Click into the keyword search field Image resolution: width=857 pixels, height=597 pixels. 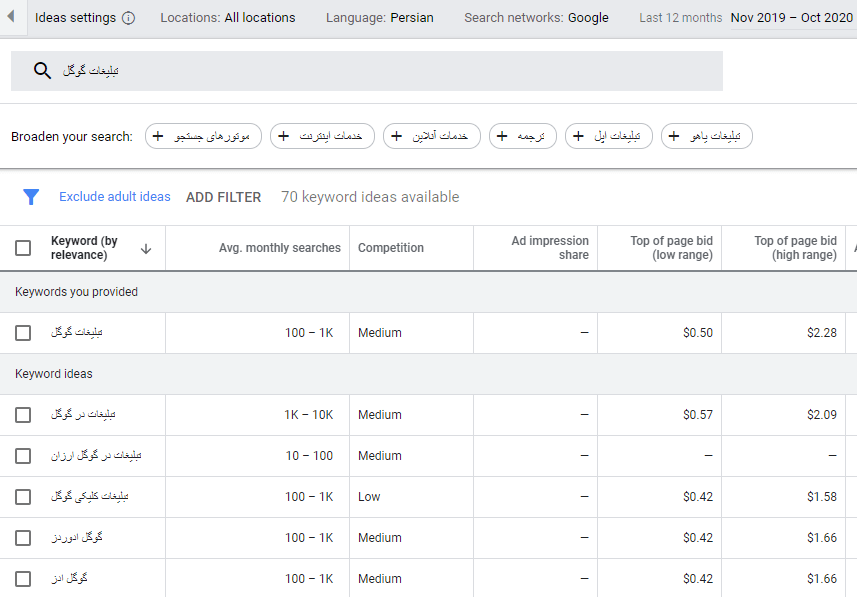(367, 71)
